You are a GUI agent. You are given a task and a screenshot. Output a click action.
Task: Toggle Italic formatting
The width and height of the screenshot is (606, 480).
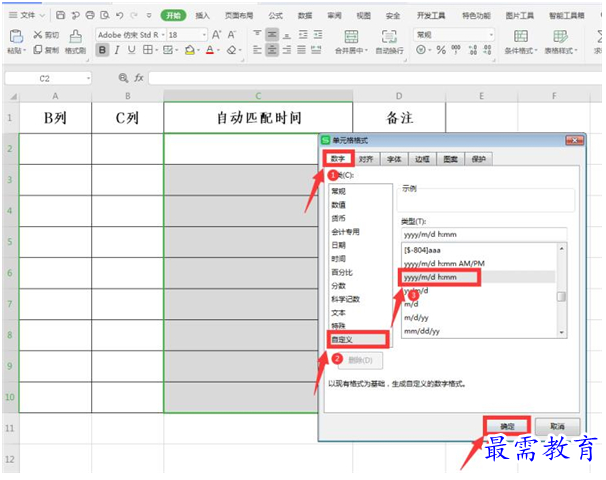(x=117, y=50)
